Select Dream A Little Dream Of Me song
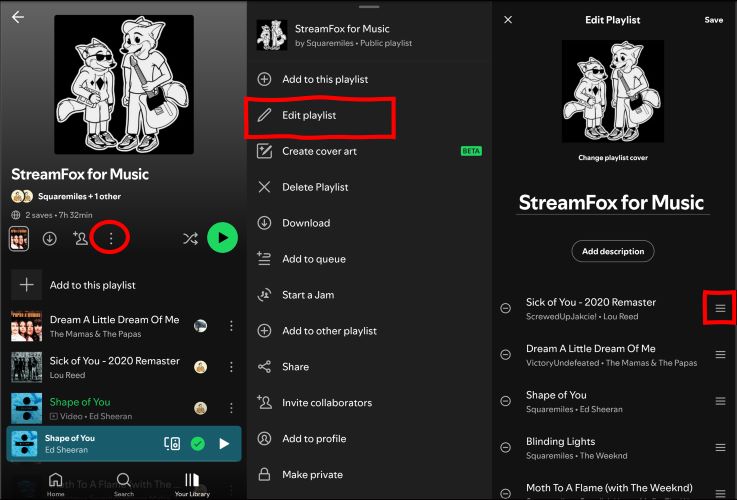 pyautogui.click(x=114, y=326)
